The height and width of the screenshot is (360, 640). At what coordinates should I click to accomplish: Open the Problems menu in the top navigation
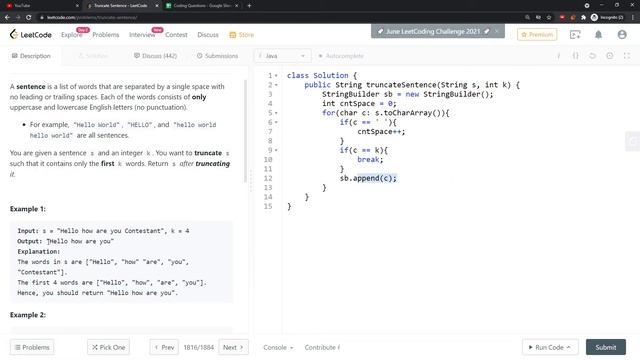coord(106,35)
